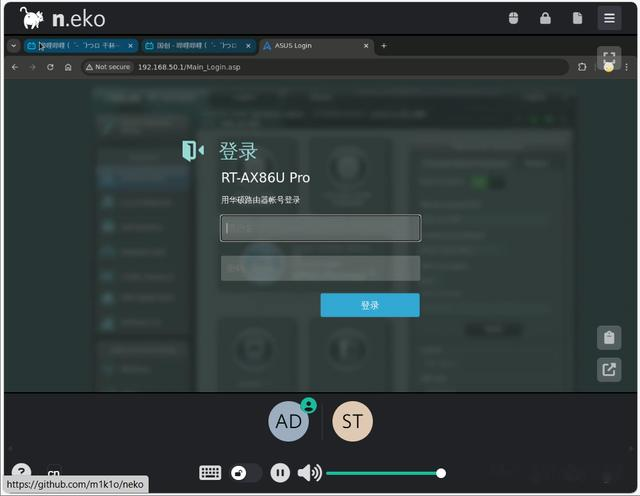Click the pop-out external window icon
Viewport: 640px width, 496px height.
(609, 370)
